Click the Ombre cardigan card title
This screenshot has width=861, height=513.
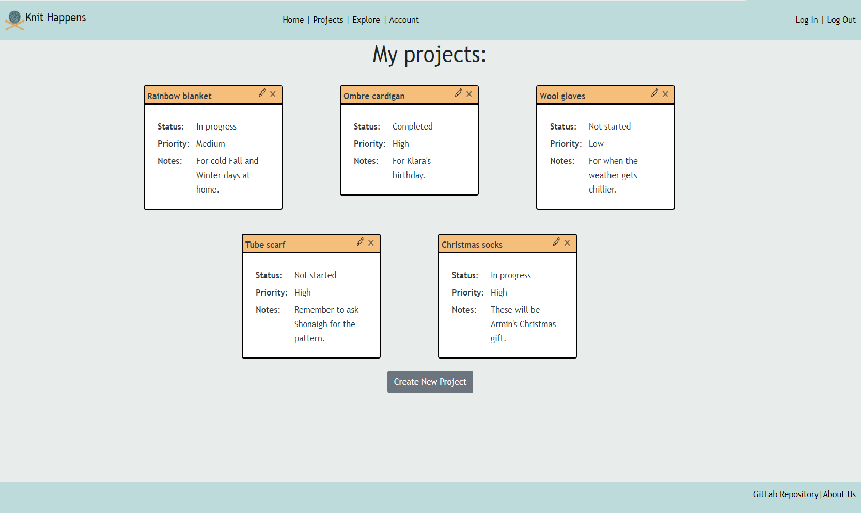click(x=374, y=96)
